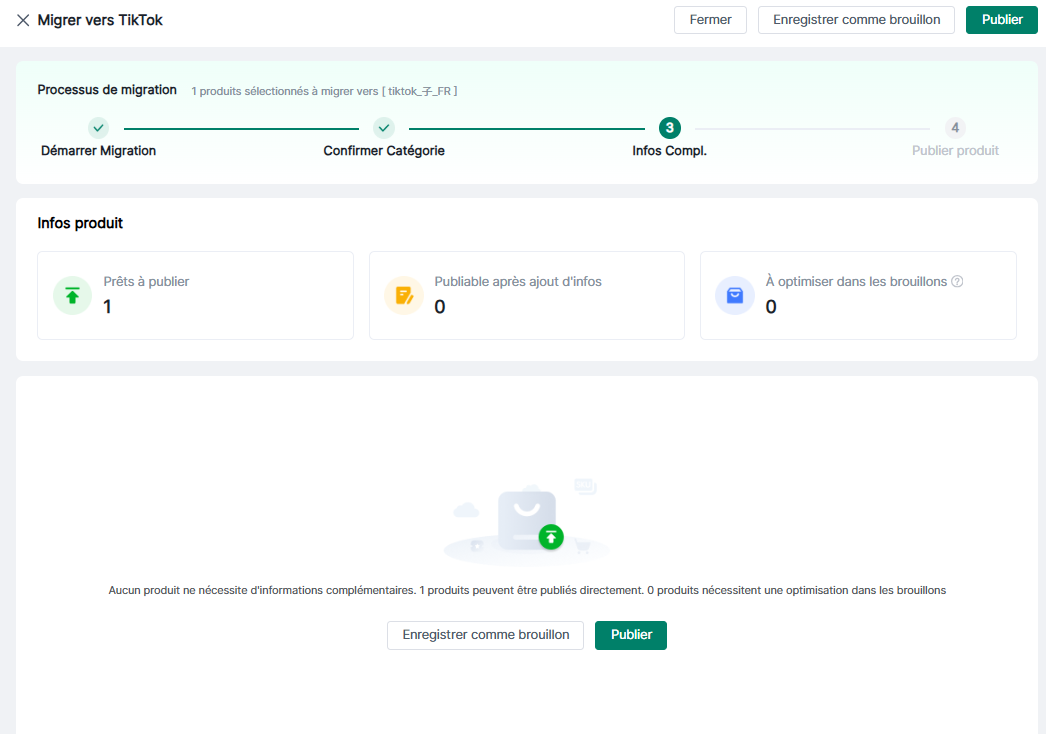Click green upload icon for Prêts à publier
This screenshot has height=734, width=1046.
tap(72, 296)
